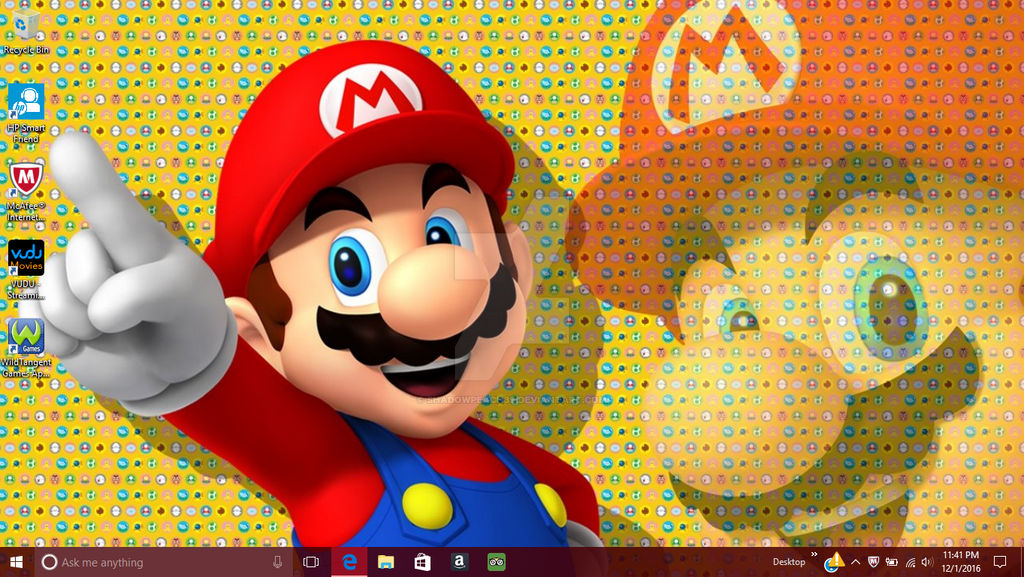Click the battery power tray icon
Viewport: 1024px width, 577px height.
pyautogui.click(x=892, y=562)
